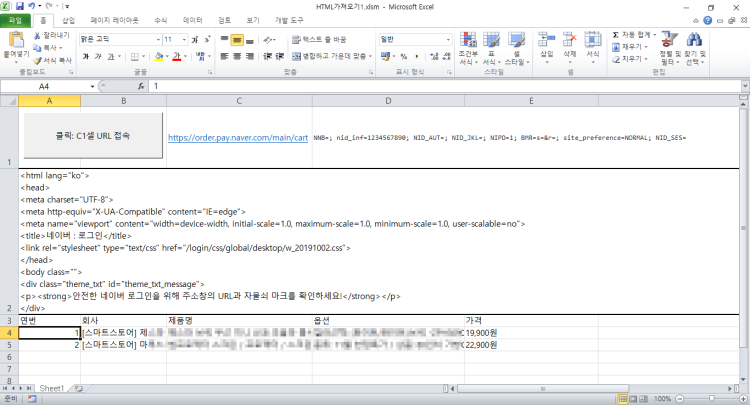Click the Save icon in Quick Access Toolbar
750x405 pixels.
(20, 7)
